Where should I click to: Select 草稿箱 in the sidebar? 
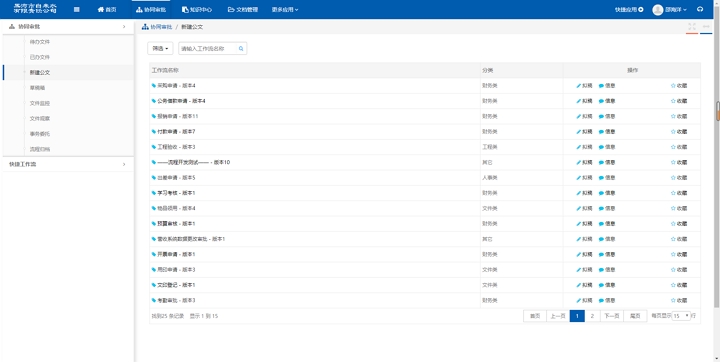[x=37, y=88]
